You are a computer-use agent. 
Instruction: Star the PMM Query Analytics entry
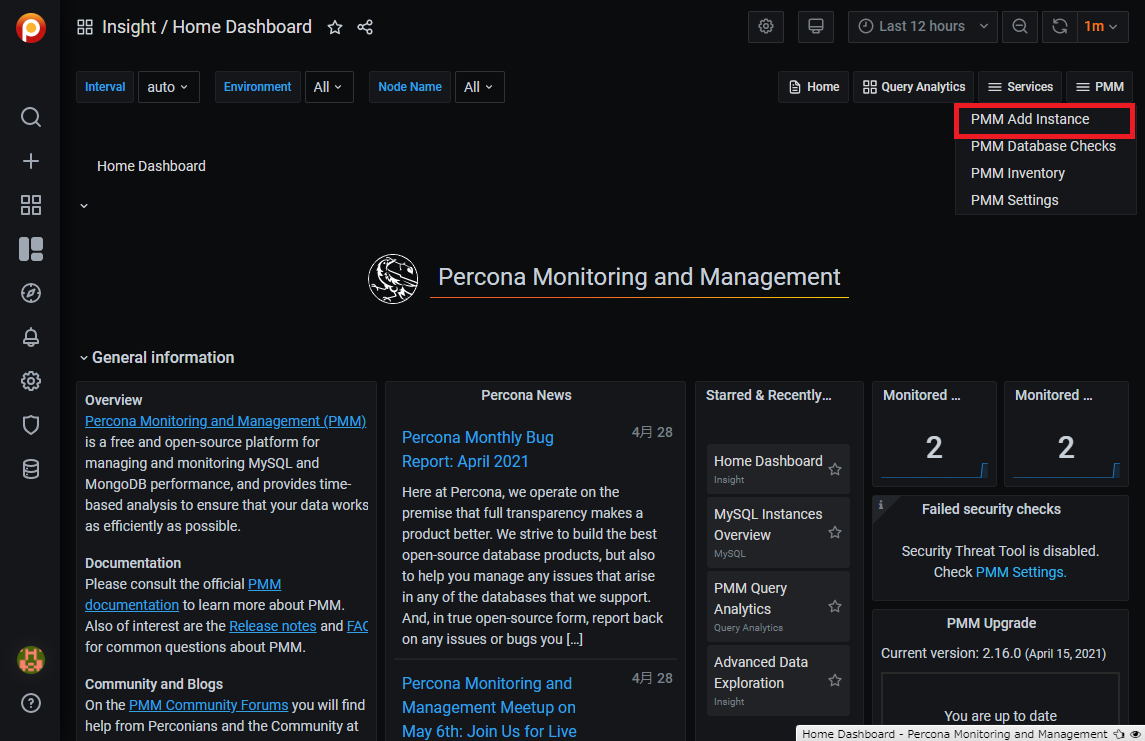(x=835, y=607)
